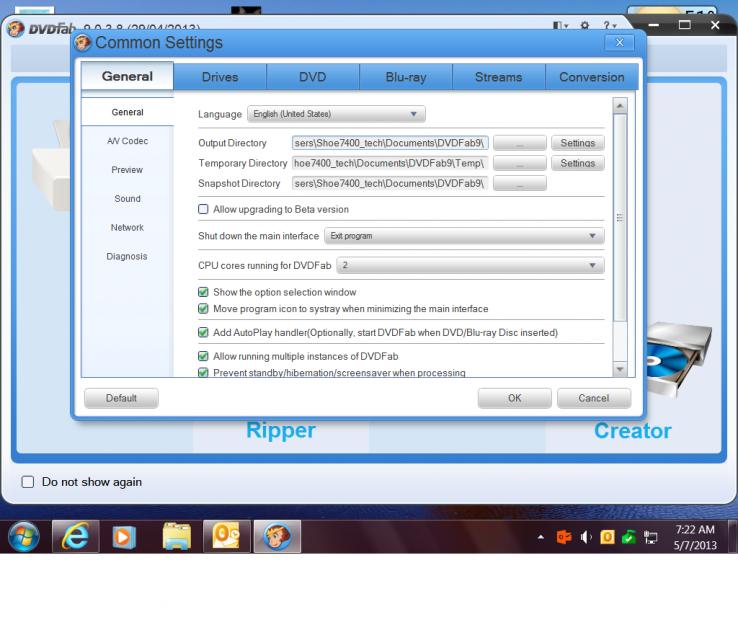738x630 pixels.
Task: Launch Internet Explorer from the taskbar
Action: (x=75, y=536)
